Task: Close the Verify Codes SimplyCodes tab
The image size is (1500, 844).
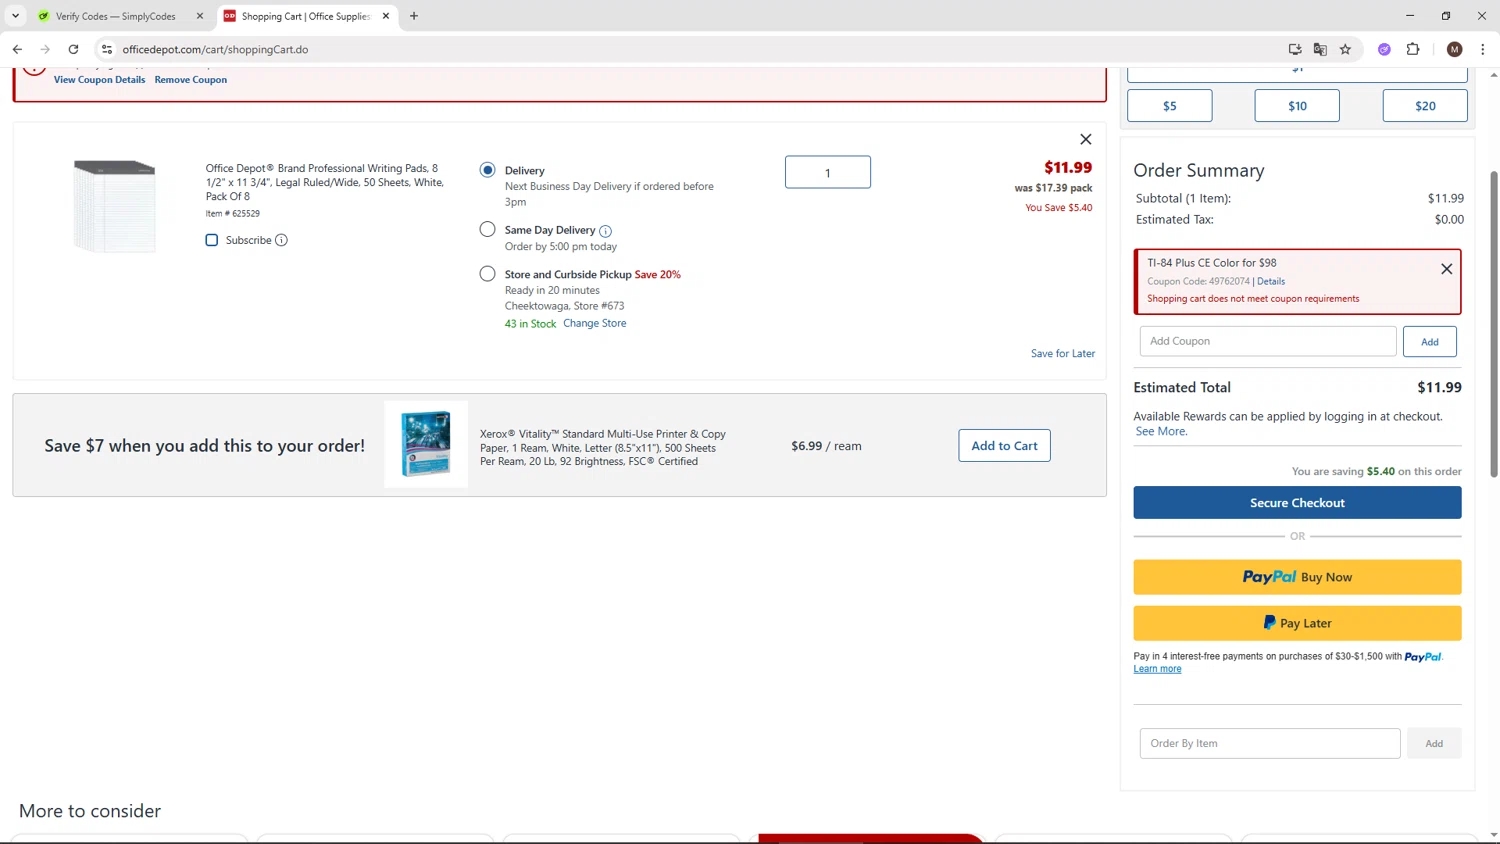Action: click(x=200, y=16)
